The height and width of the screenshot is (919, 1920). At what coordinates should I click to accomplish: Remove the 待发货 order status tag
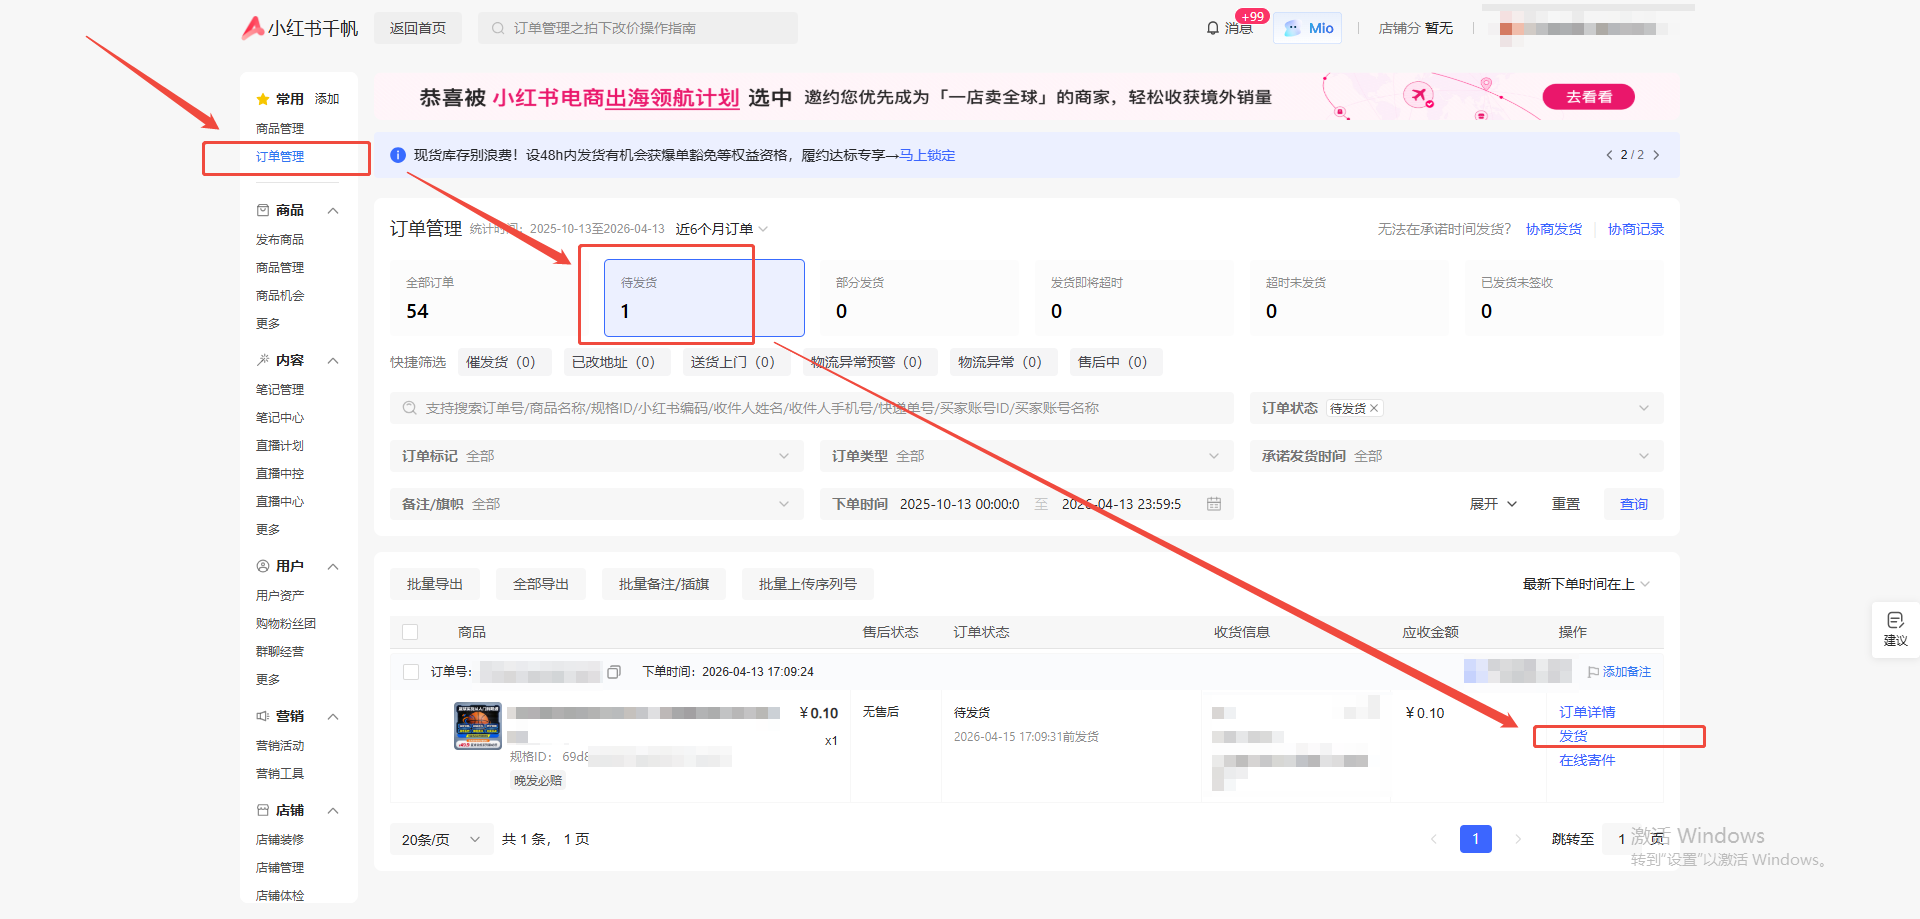point(1374,408)
